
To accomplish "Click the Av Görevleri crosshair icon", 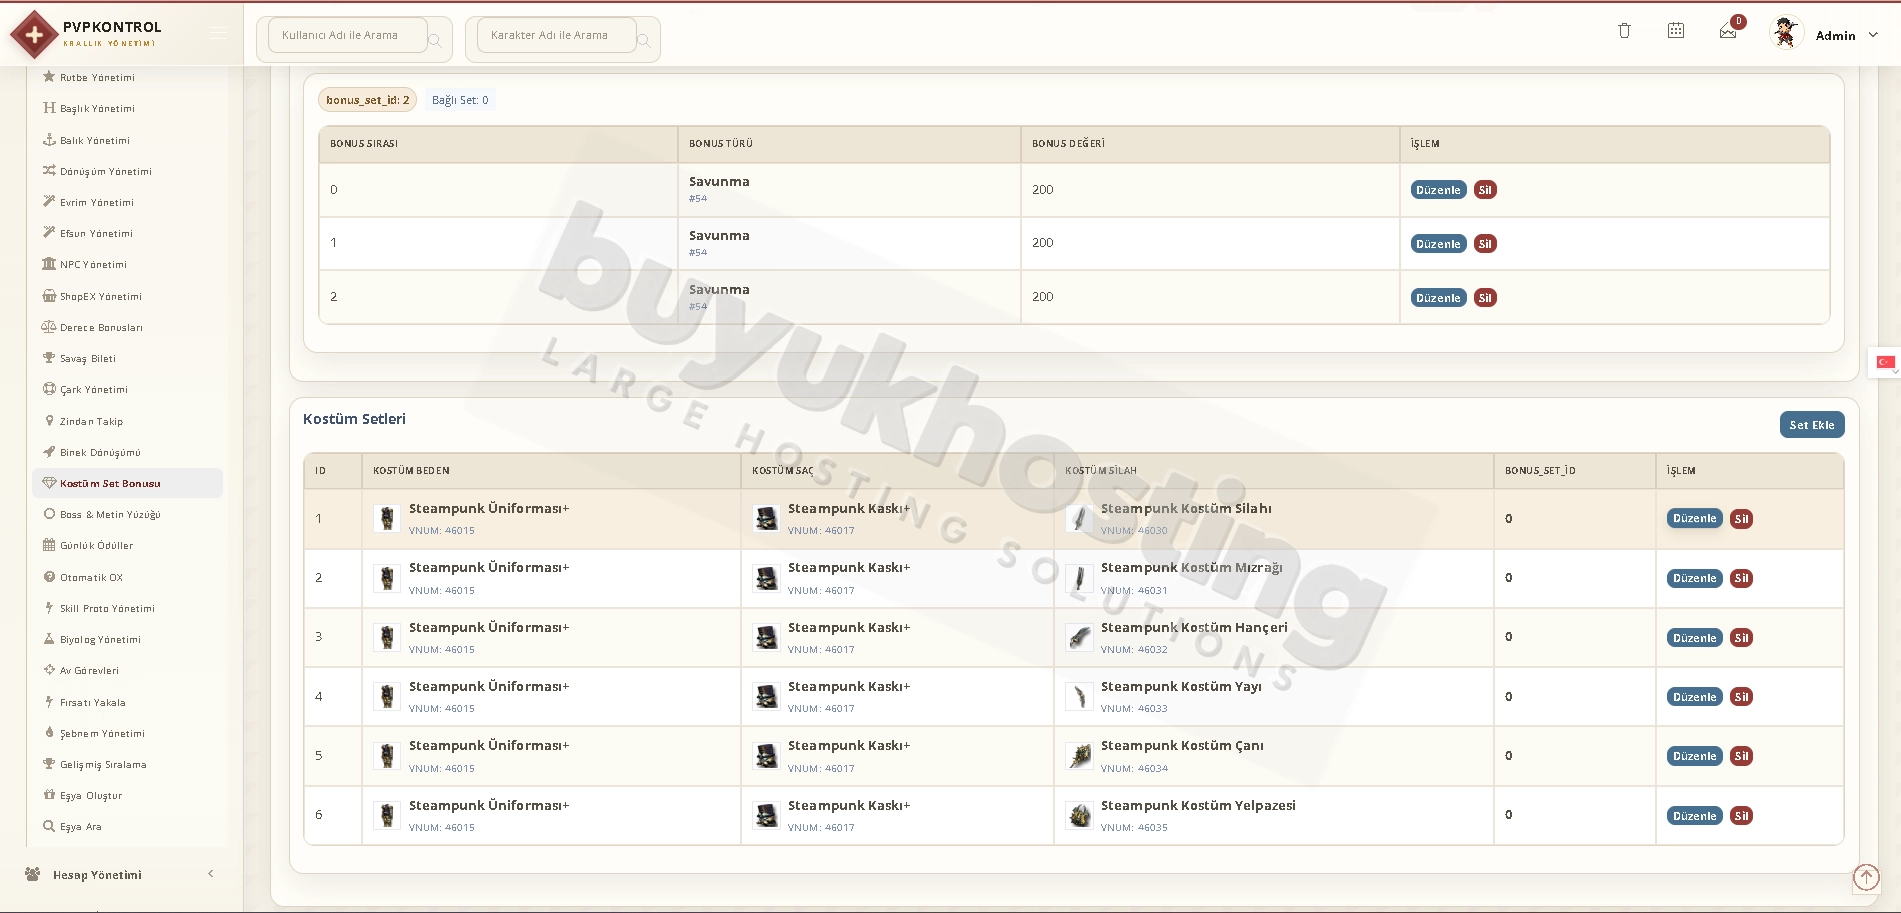I will [49, 670].
